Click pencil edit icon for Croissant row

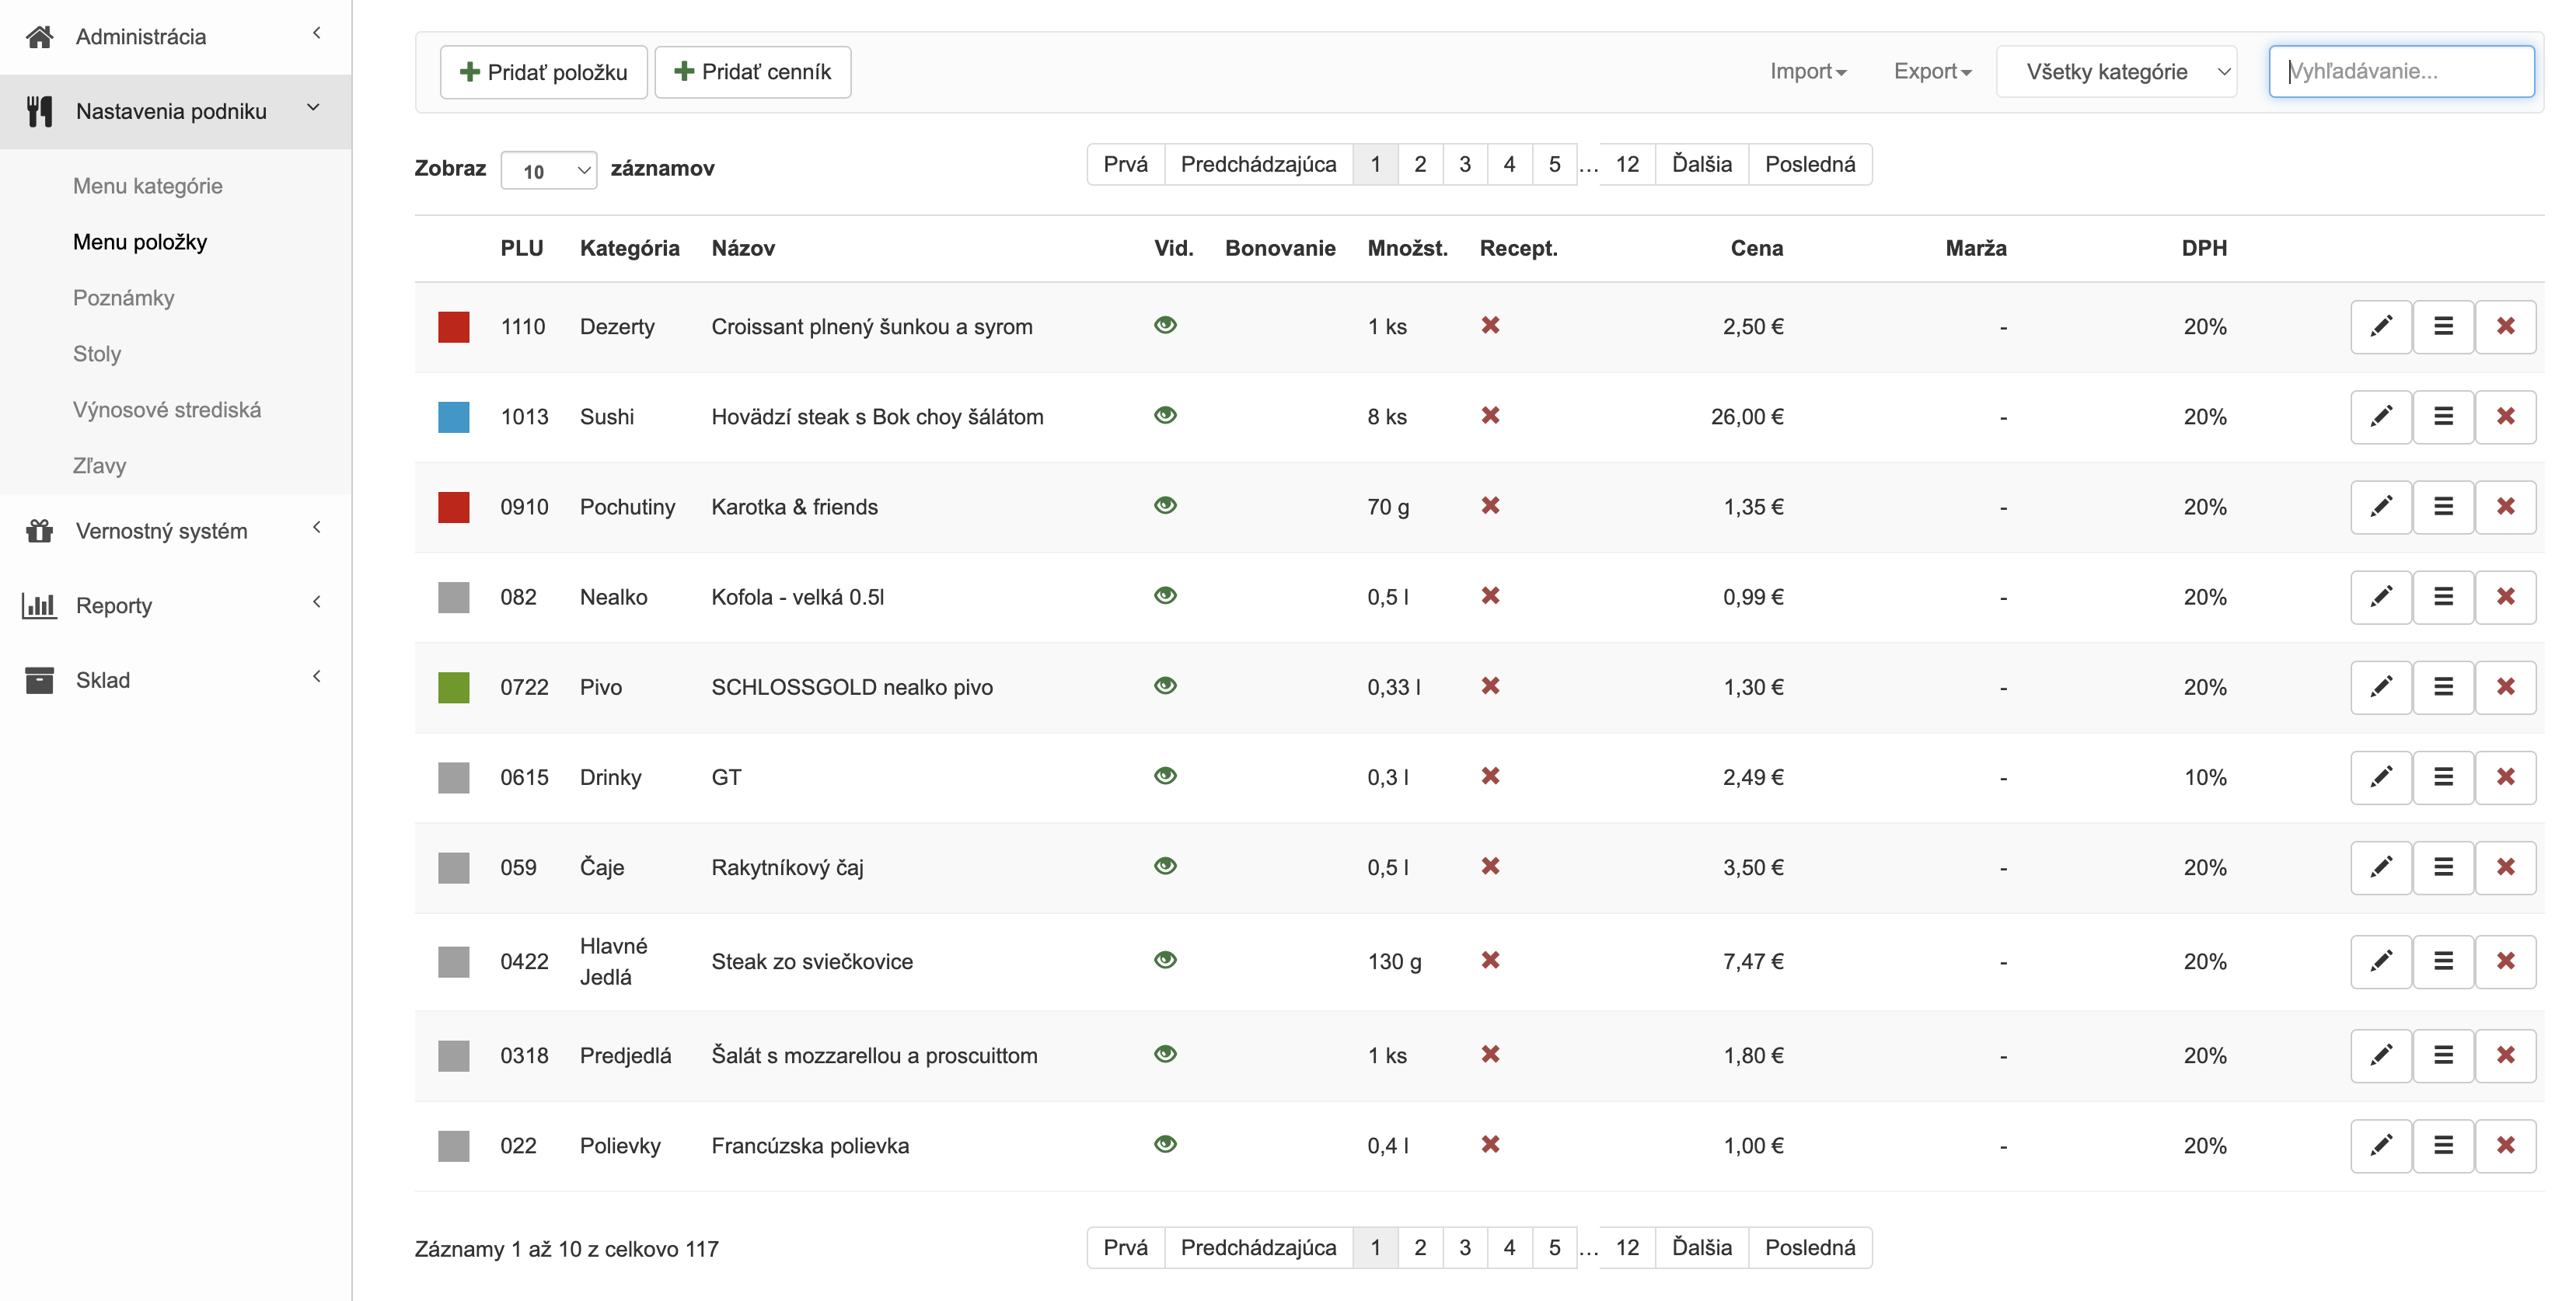click(x=2381, y=327)
